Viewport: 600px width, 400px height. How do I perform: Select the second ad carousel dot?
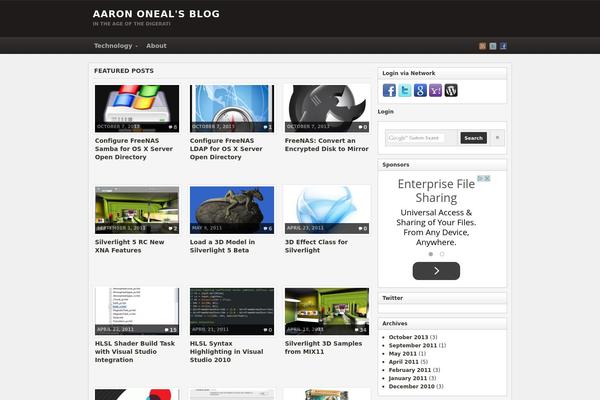pyautogui.click(x=442, y=254)
